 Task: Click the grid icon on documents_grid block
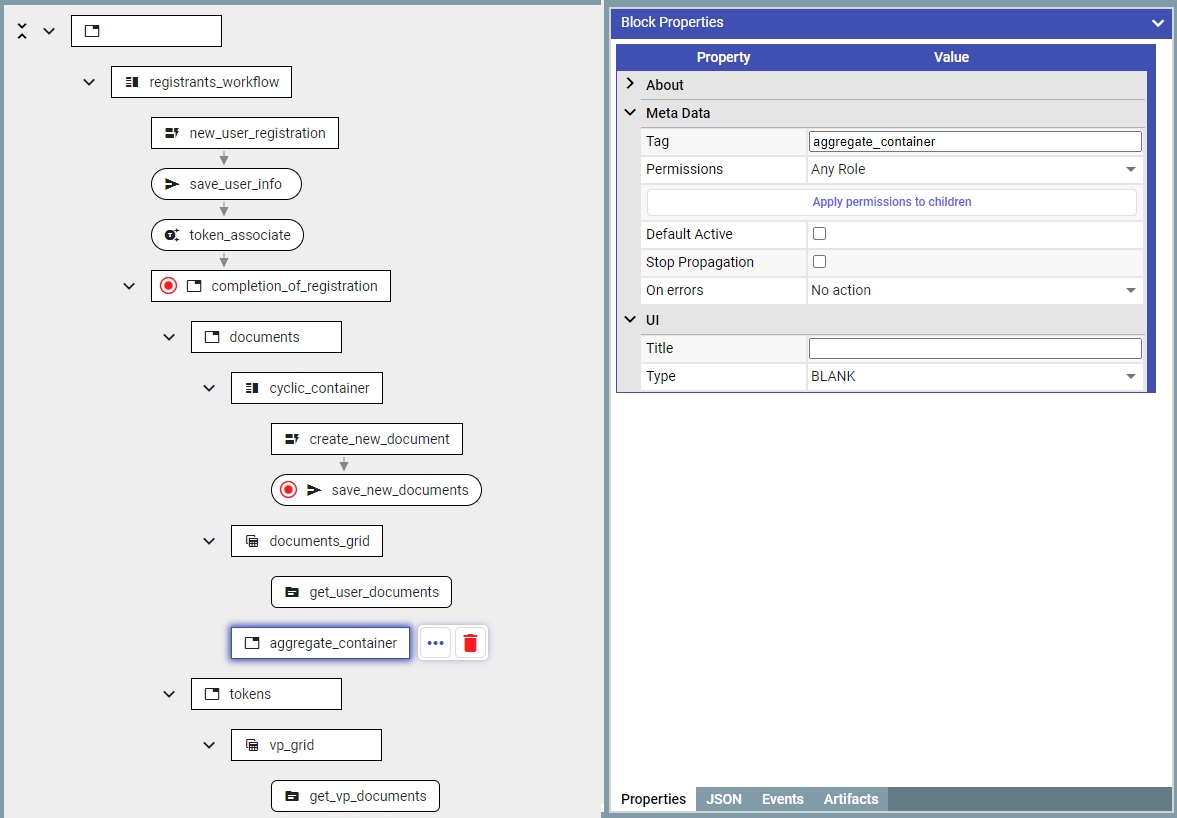point(252,541)
